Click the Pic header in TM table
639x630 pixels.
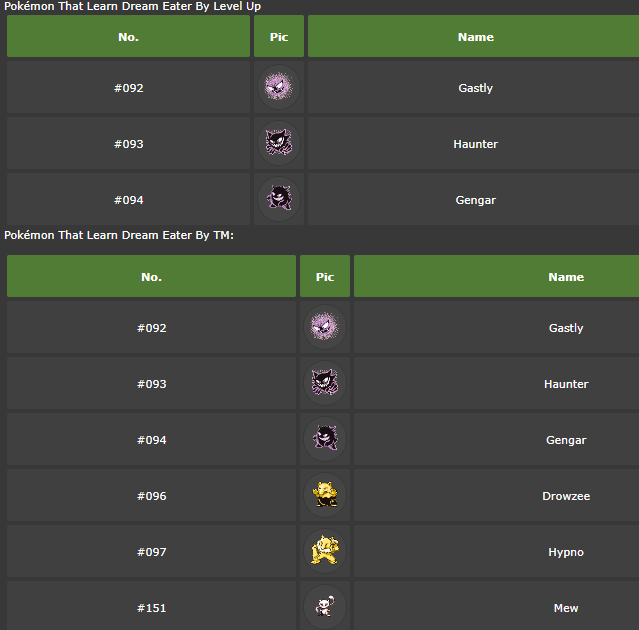click(325, 276)
